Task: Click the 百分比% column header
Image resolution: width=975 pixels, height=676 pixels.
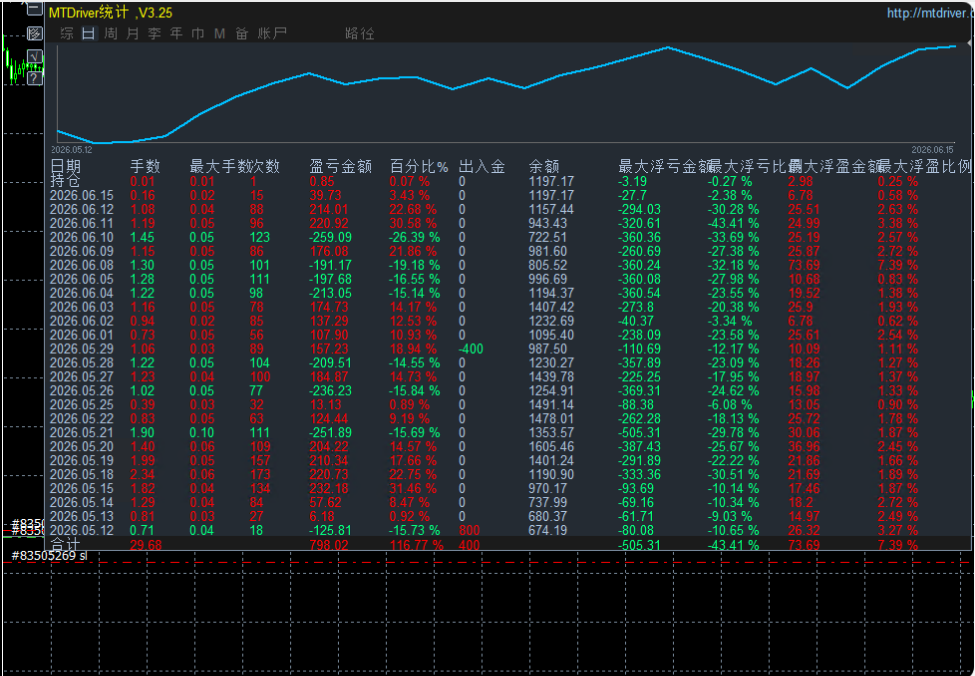Action: coord(418,167)
